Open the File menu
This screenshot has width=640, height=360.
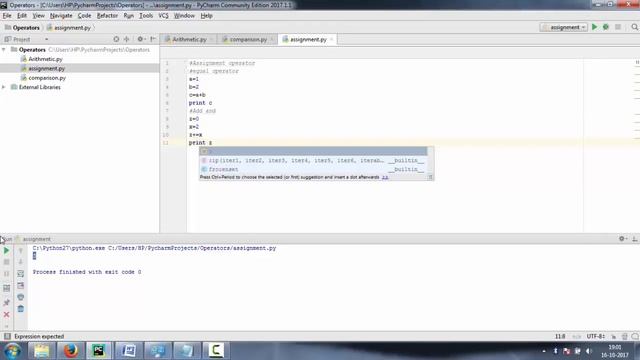pos(7,16)
